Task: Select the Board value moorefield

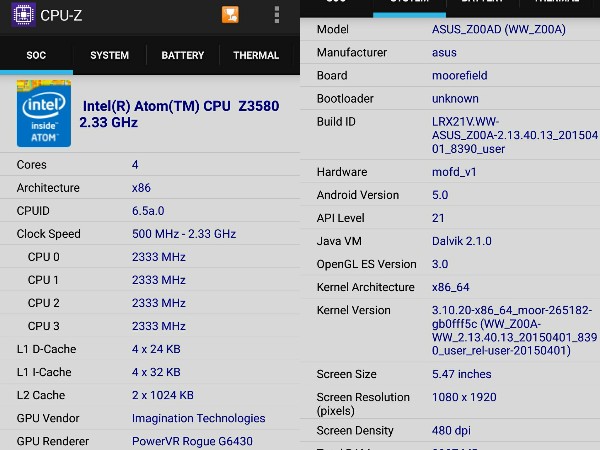Action: pyautogui.click(x=460, y=75)
